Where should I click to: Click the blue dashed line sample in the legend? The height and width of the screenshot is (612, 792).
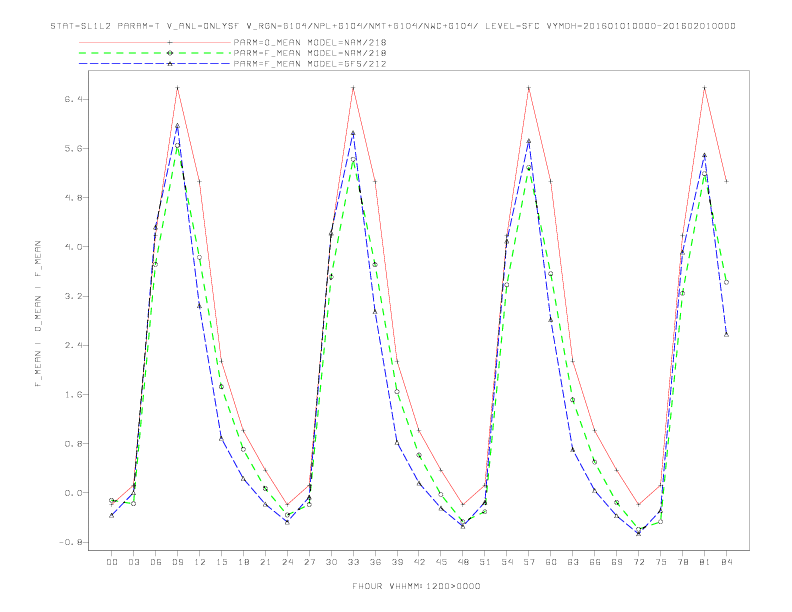tap(155, 64)
